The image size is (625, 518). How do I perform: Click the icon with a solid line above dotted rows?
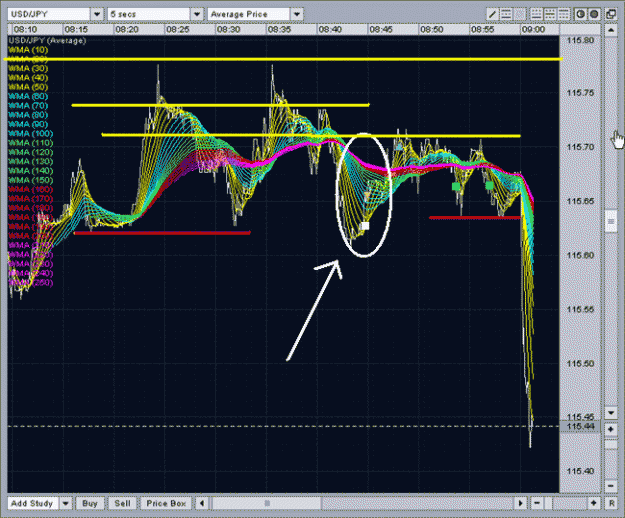(563, 14)
